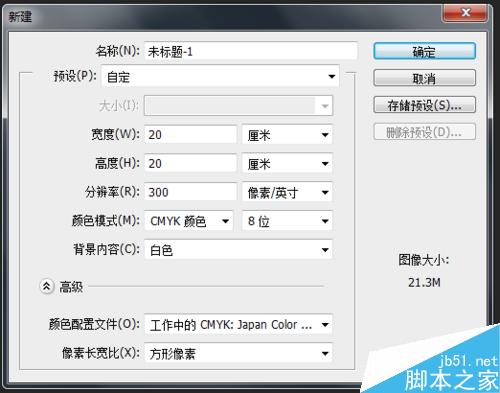Screen dimensions: 500x393
Task: Close the 新建 dialog with the X button
Action: [465, 13]
